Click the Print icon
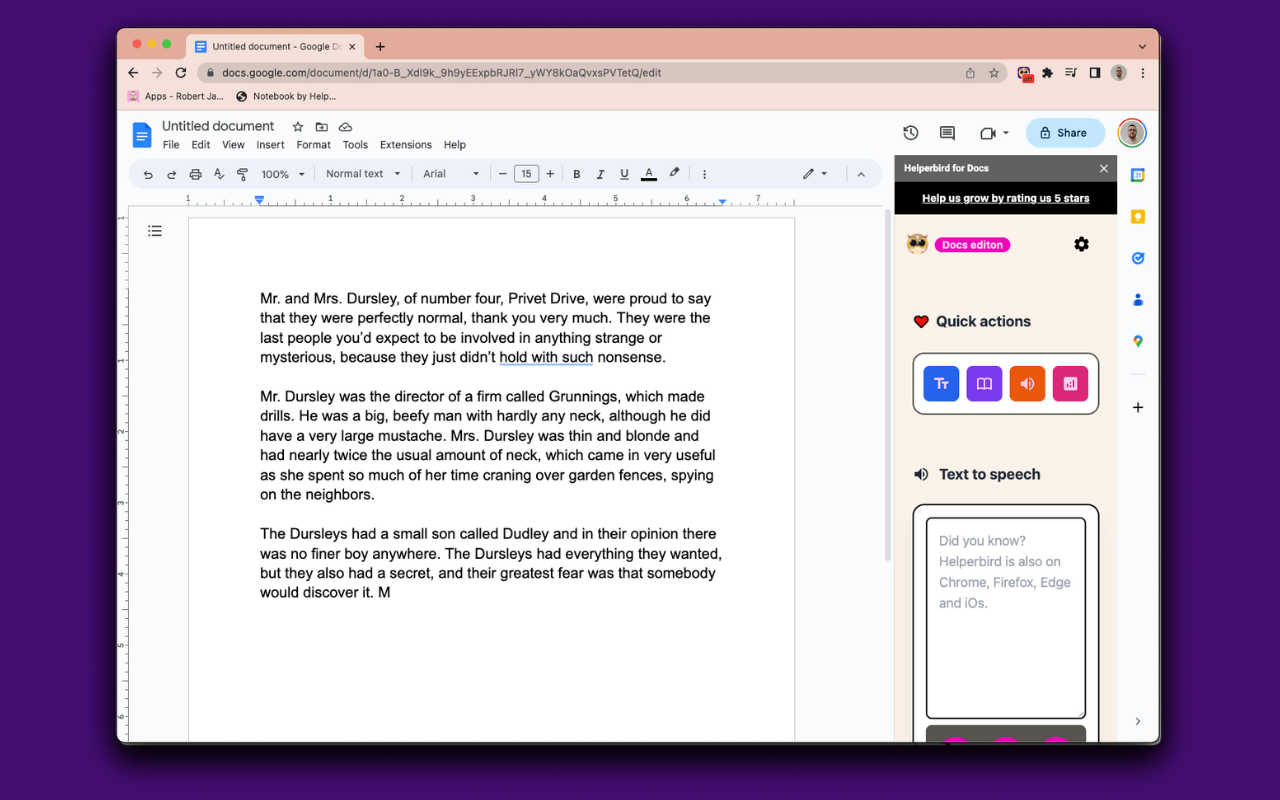Viewport: 1280px width, 800px height. 195,174
